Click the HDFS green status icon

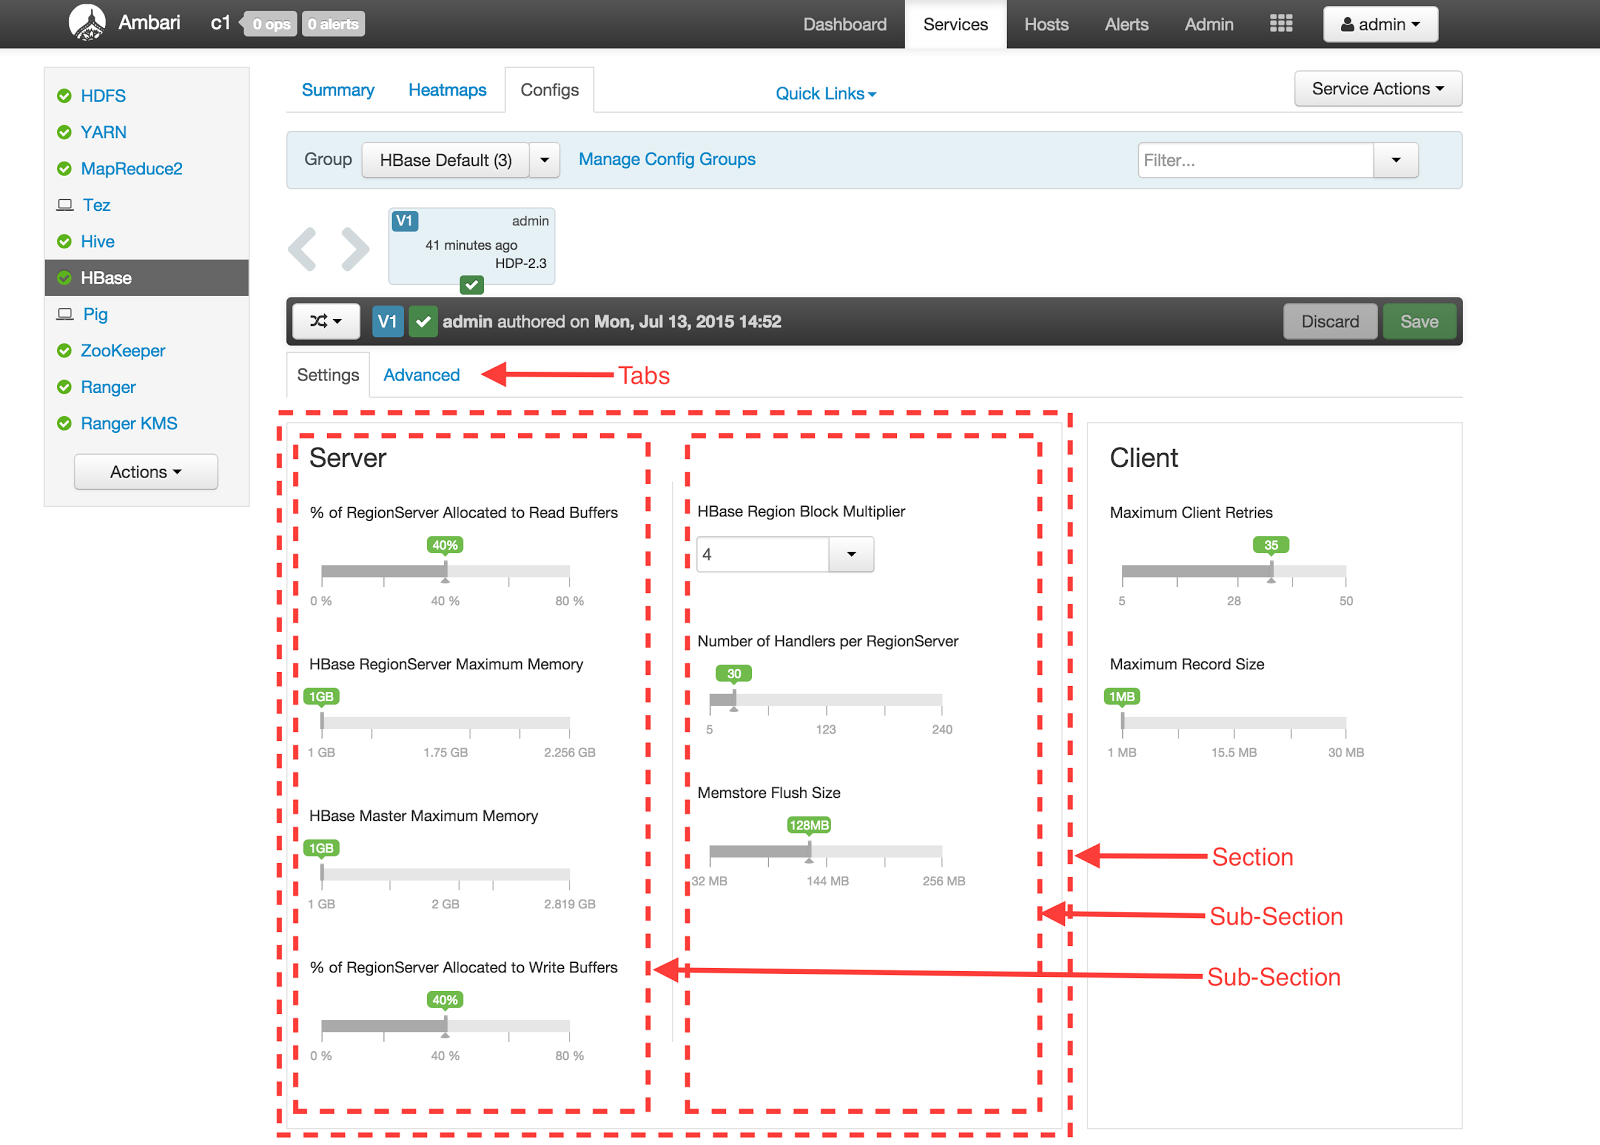coord(64,96)
